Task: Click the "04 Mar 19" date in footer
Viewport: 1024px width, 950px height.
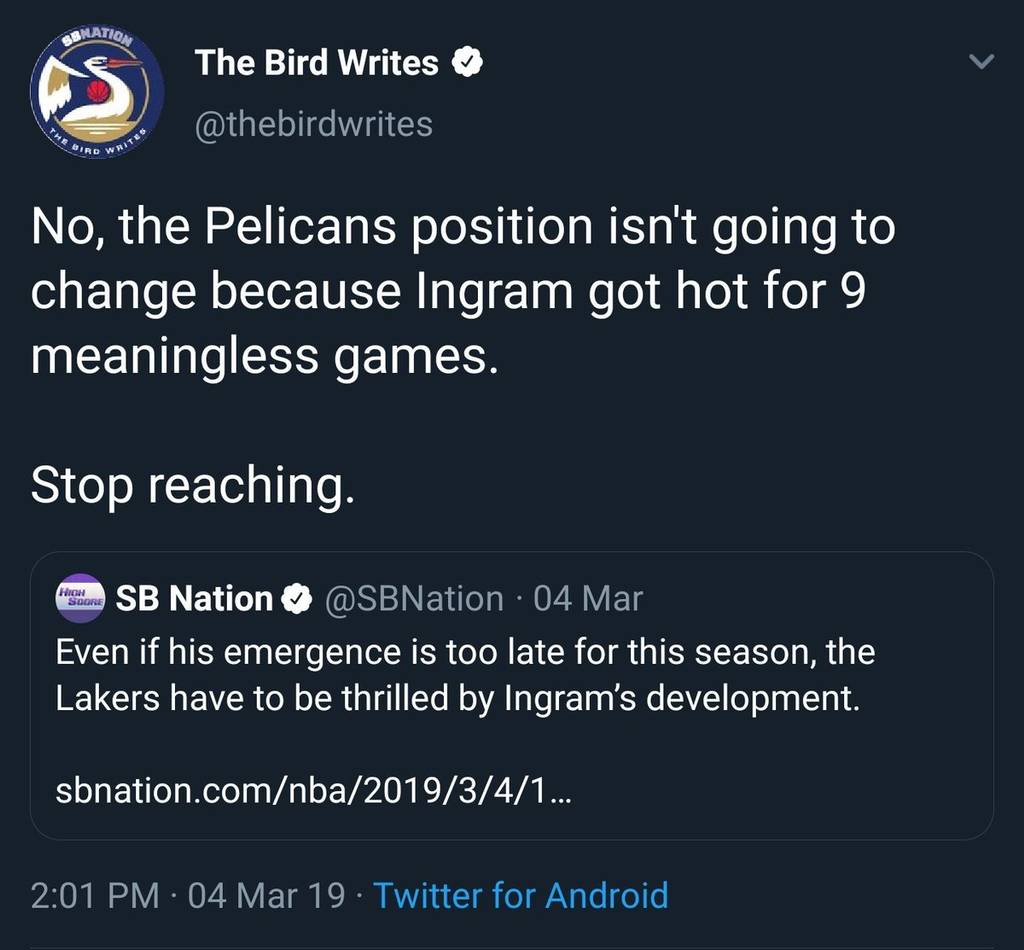Action: point(267,893)
